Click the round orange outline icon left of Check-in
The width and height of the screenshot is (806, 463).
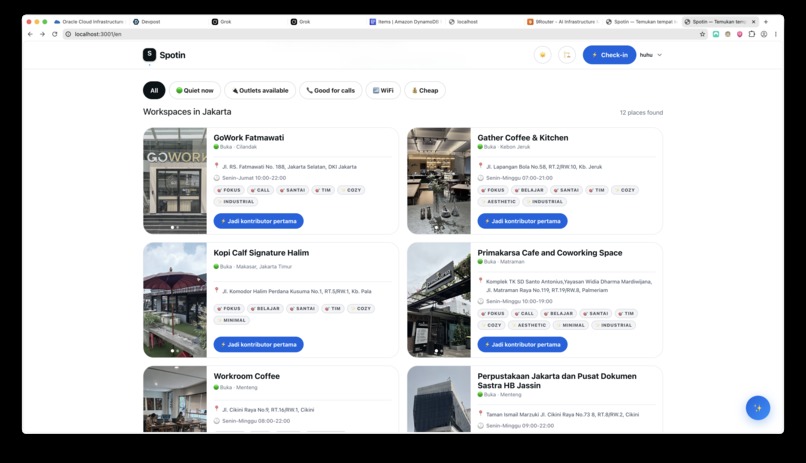point(567,55)
